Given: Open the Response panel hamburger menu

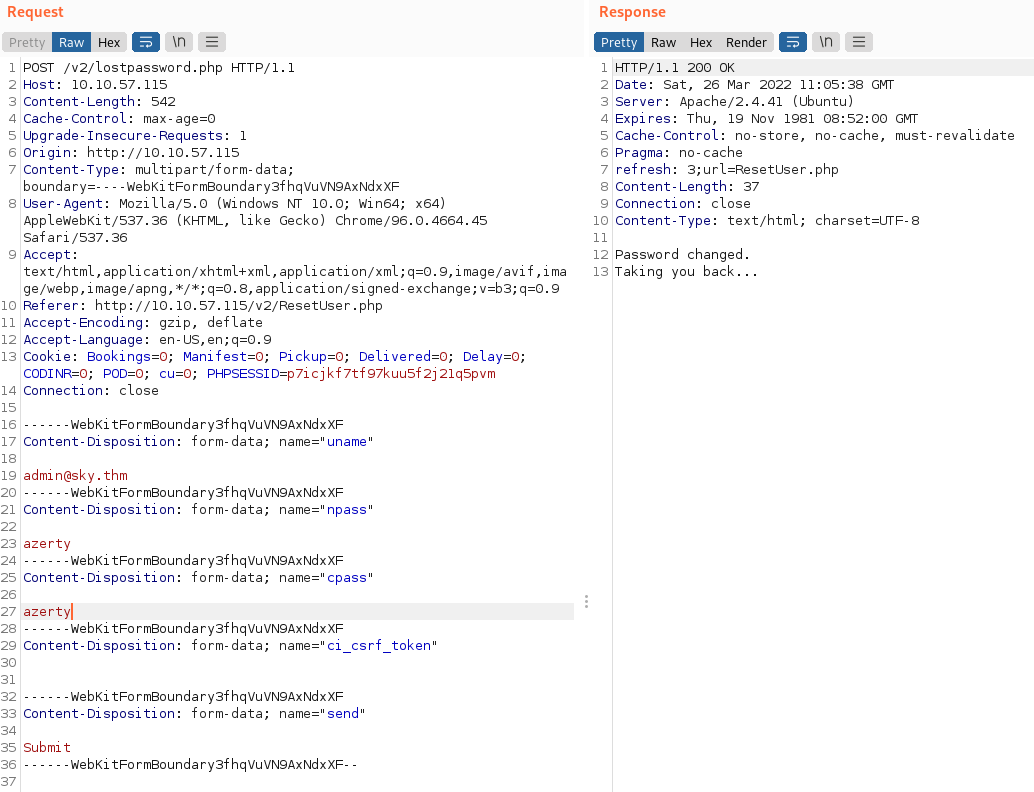Looking at the screenshot, I should (x=859, y=42).
